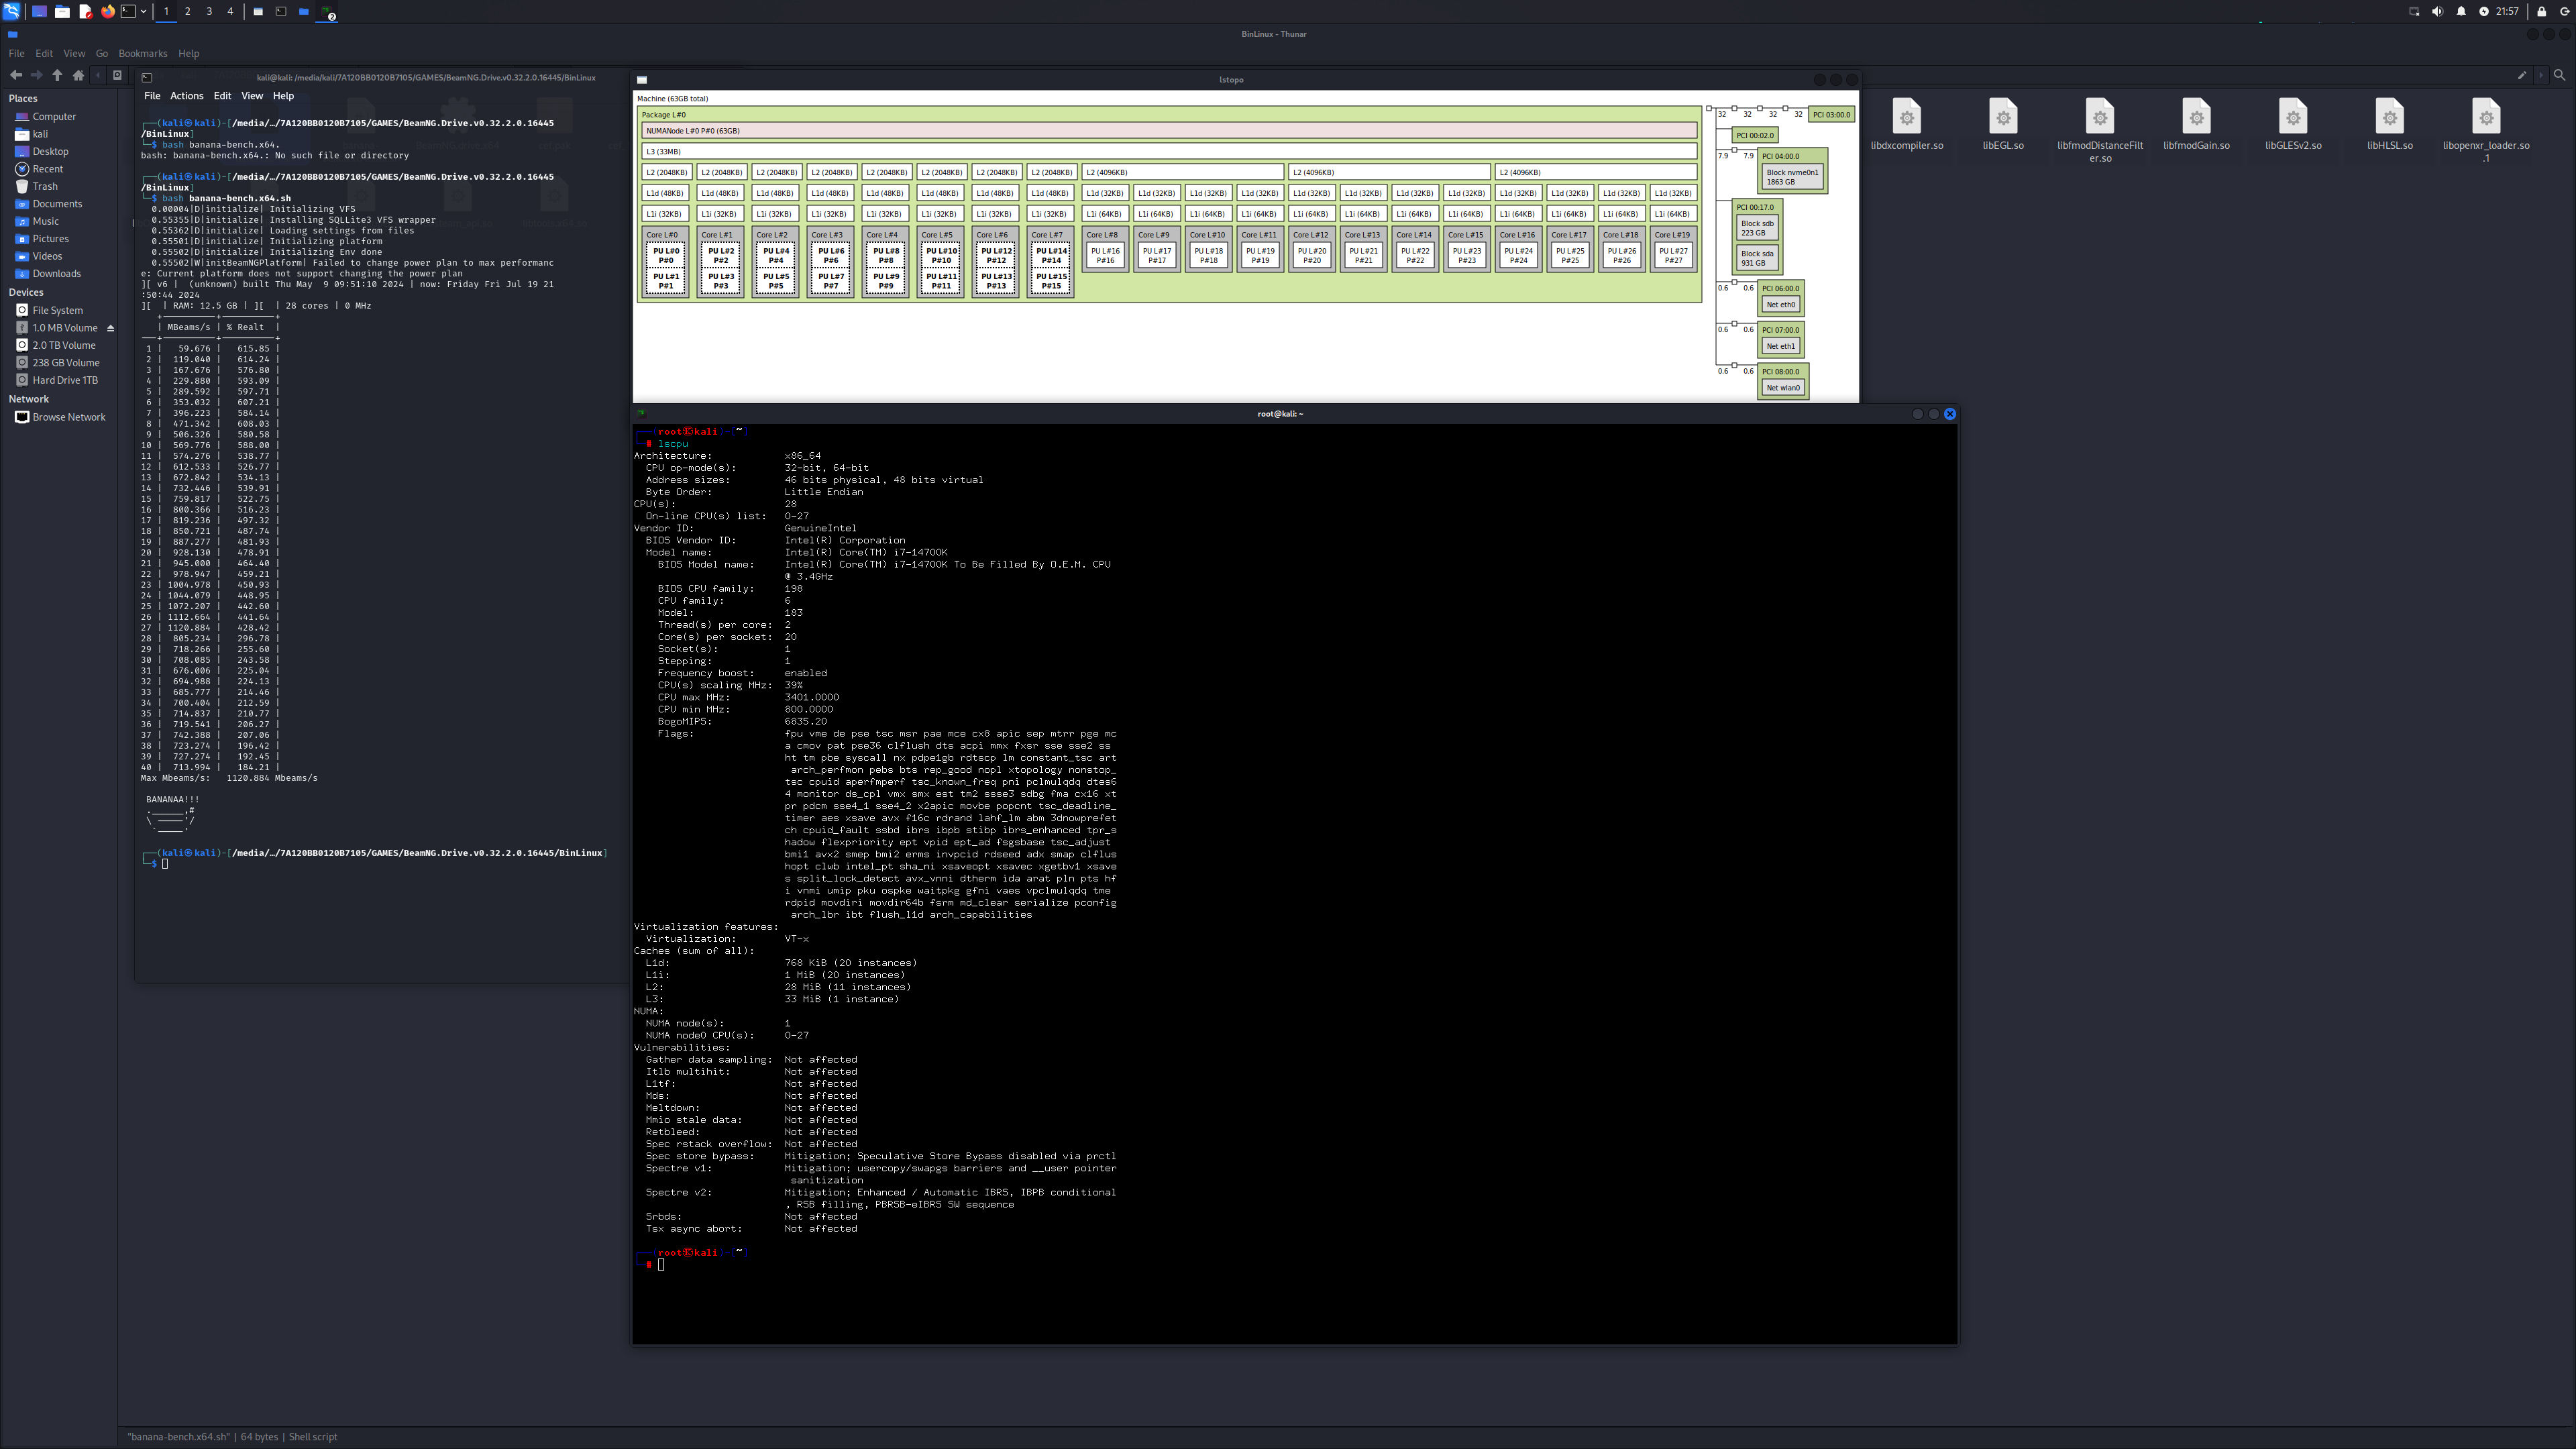Click the lock screen padlock icon

2541,11
